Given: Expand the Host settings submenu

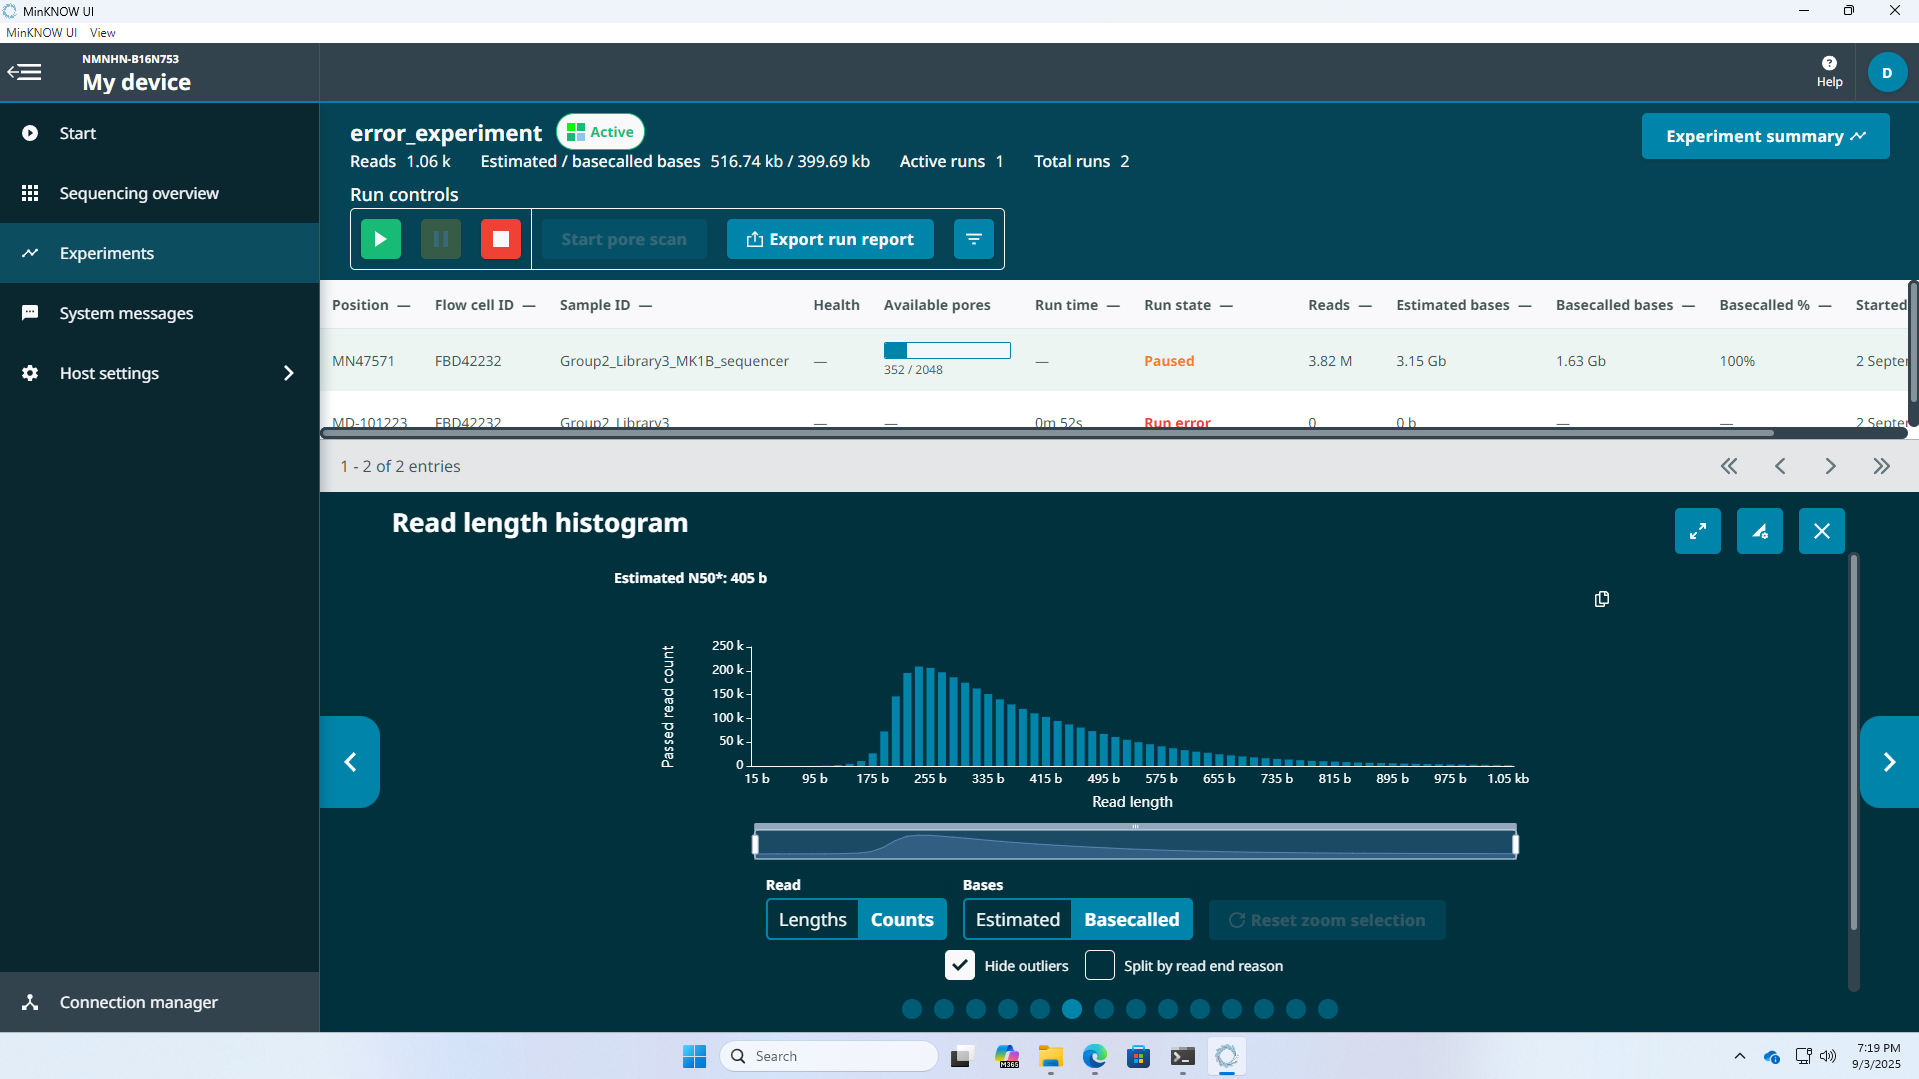Looking at the screenshot, I should [288, 373].
